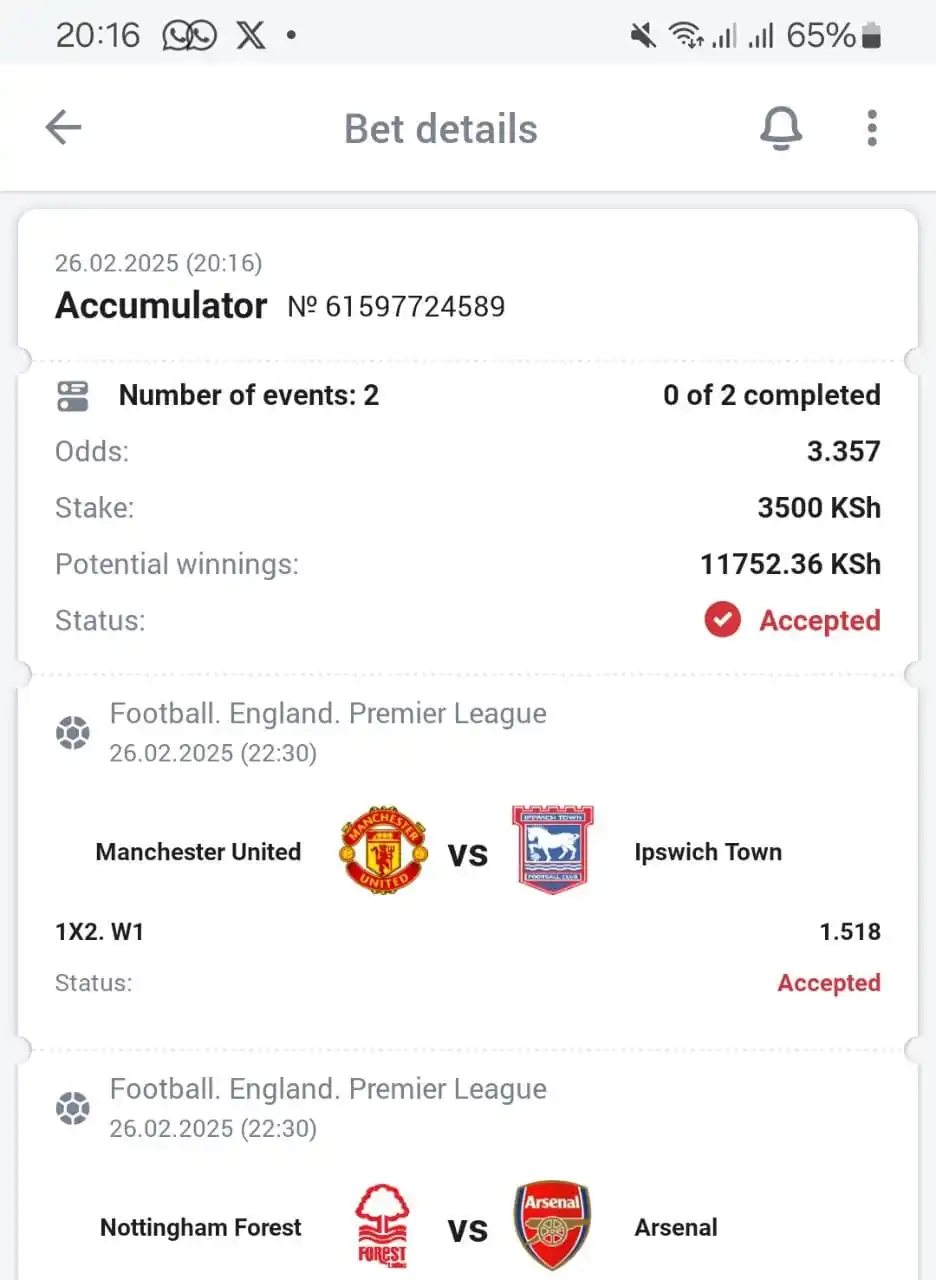Image resolution: width=936 pixels, height=1280 pixels.
Task: Tap the Nottingham Forest team name
Action: [x=200, y=1227]
